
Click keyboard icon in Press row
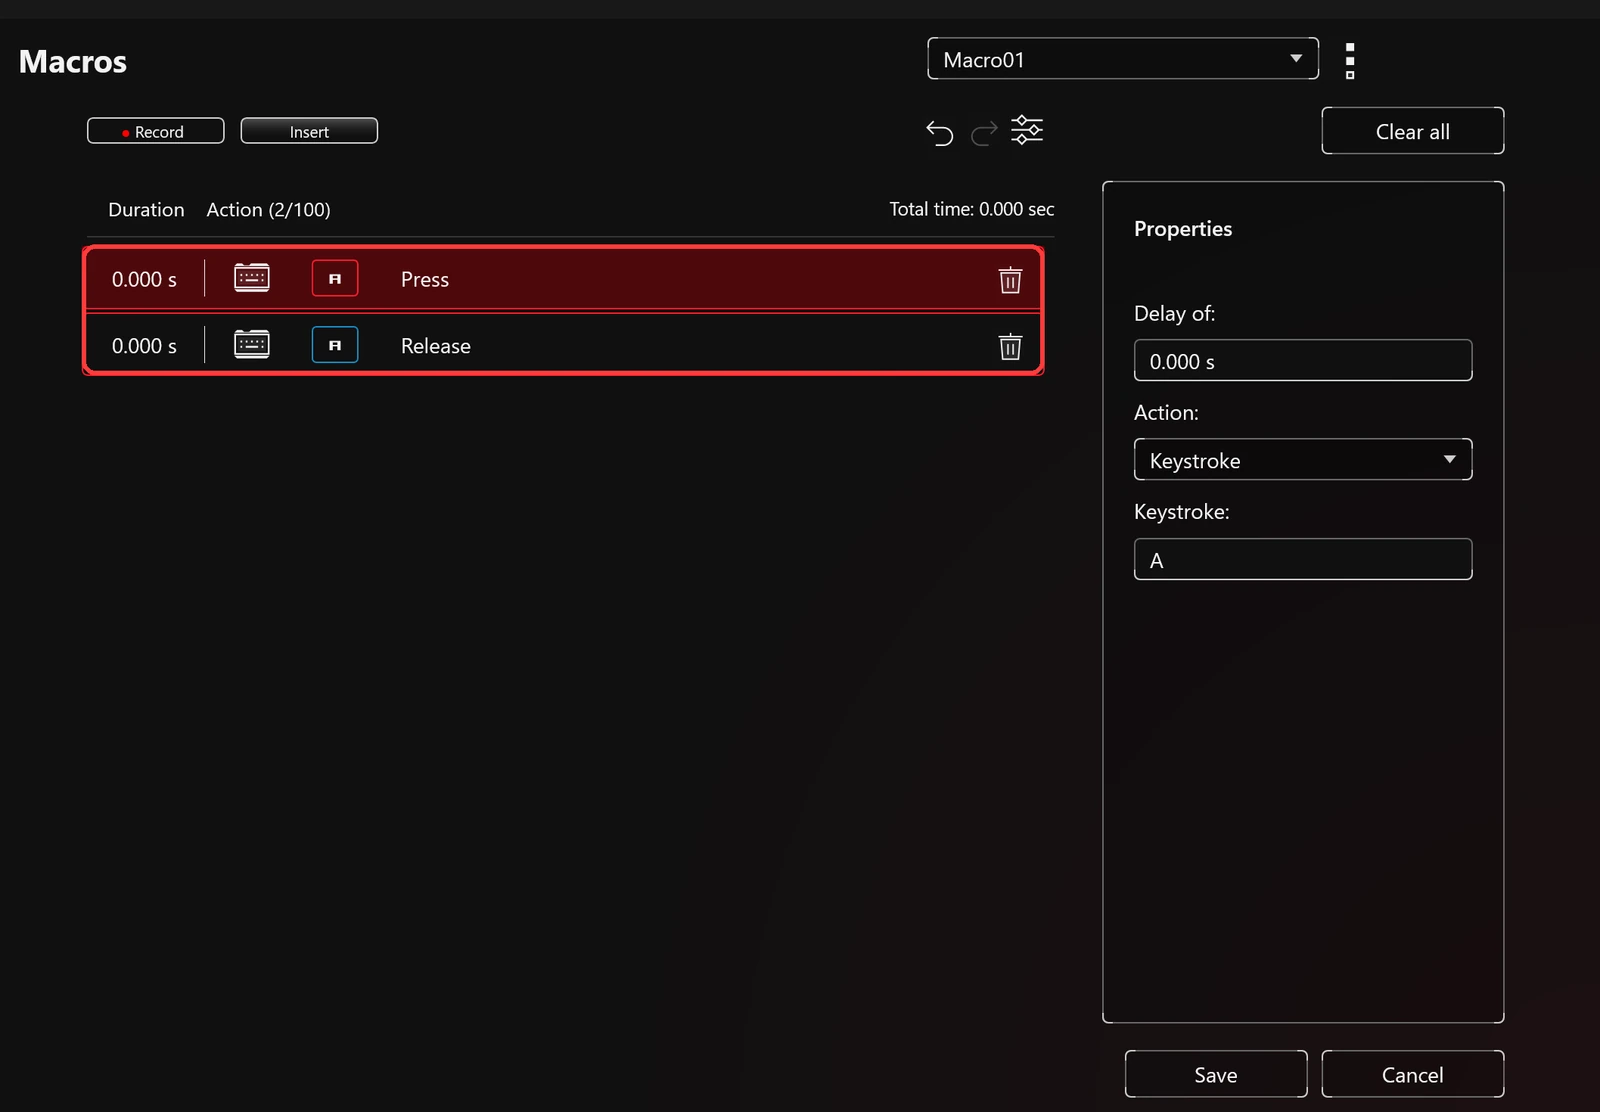pyautogui.click(x=252, y=278)
